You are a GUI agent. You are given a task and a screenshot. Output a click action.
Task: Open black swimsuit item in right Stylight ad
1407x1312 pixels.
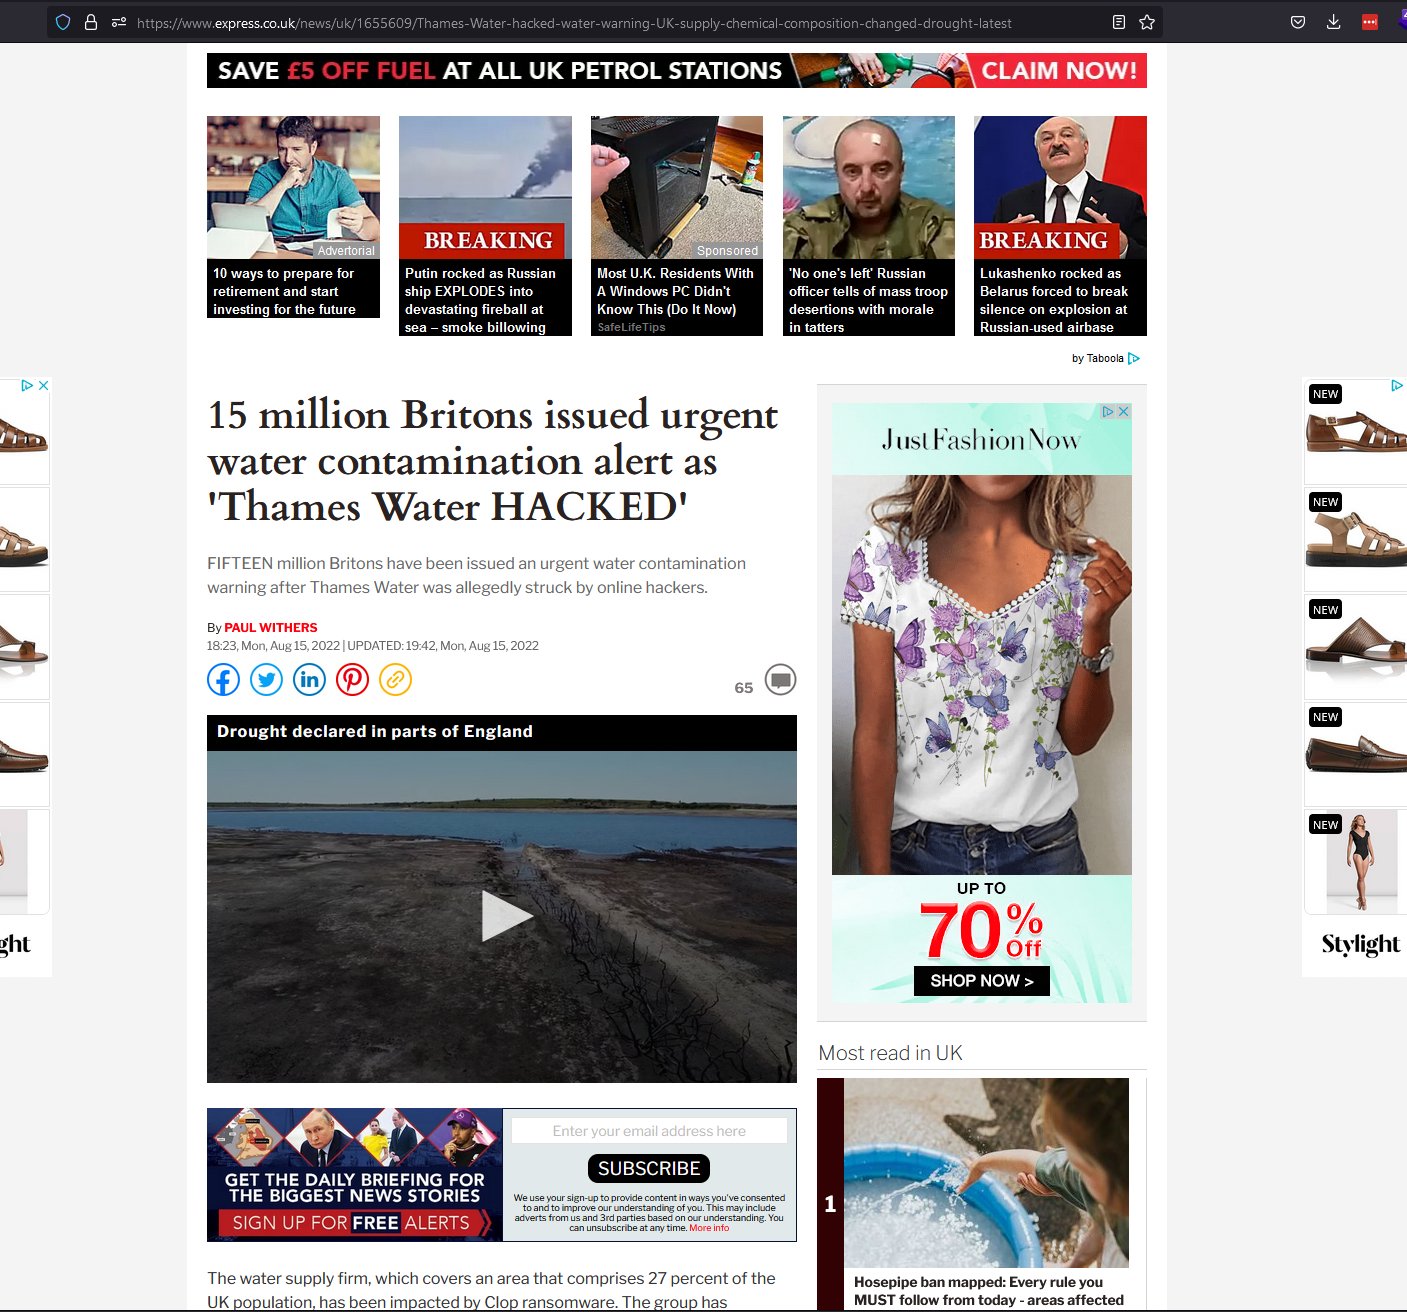pos(1356,862)
